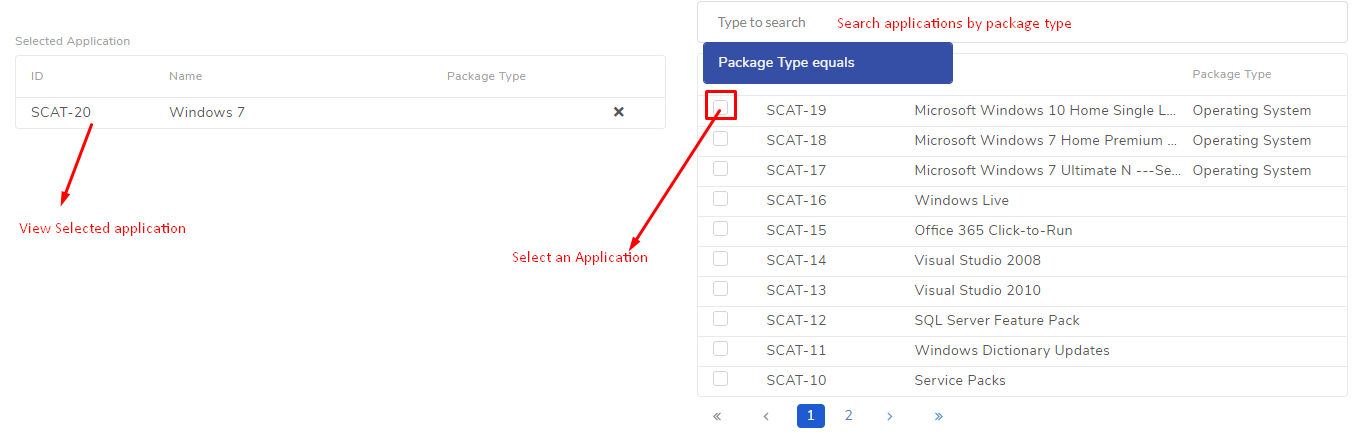Check the Service Packs row checkbox
The image size is (1365, 438).
point(720,379)
